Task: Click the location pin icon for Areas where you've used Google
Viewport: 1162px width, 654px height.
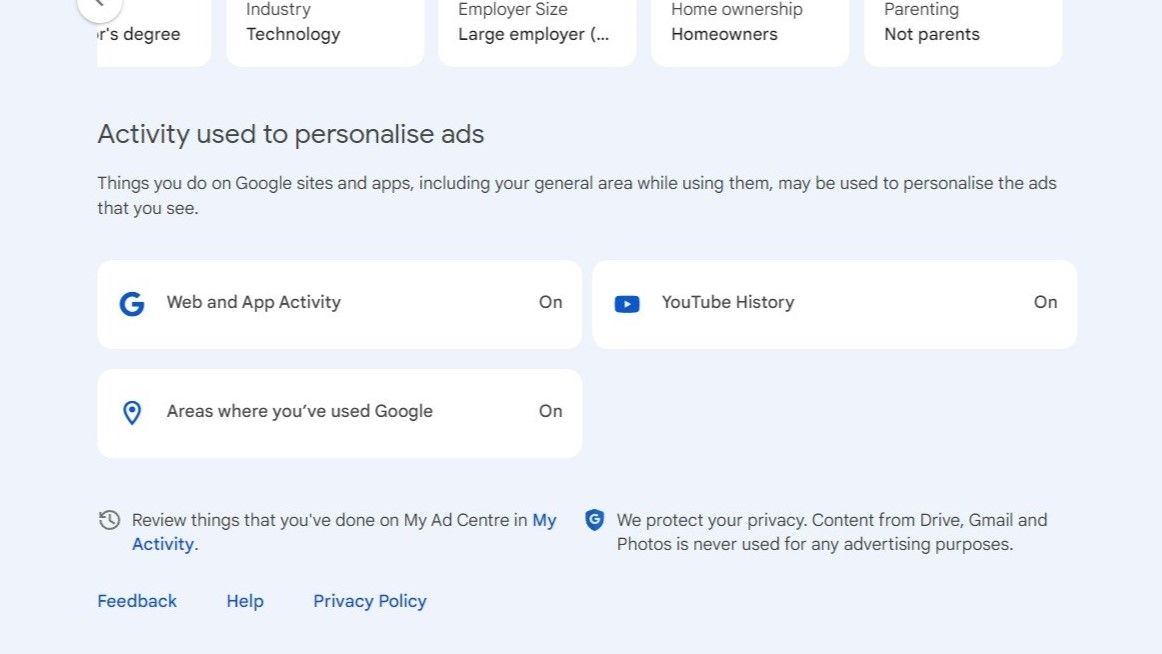Action: pyautogui.click(x=131, y=412)
